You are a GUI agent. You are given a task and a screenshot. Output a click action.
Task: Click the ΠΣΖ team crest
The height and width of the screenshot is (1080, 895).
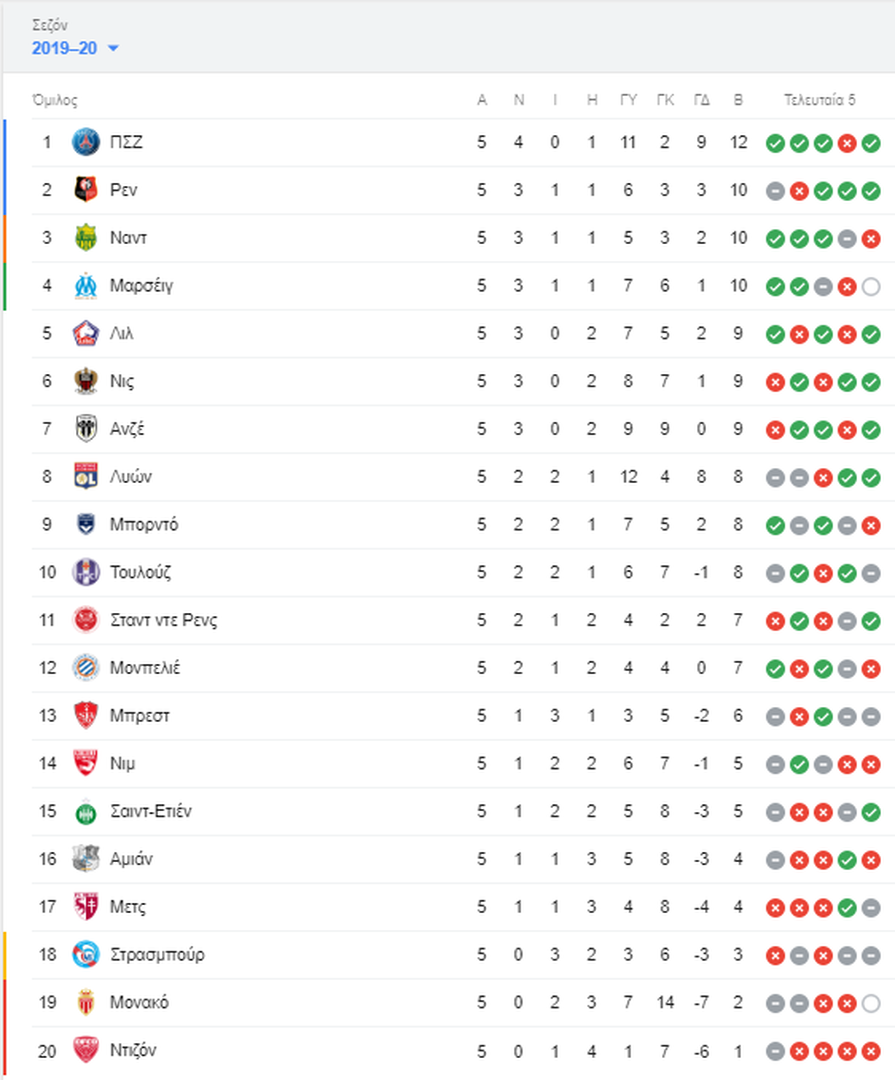click(x=85, y=143)
